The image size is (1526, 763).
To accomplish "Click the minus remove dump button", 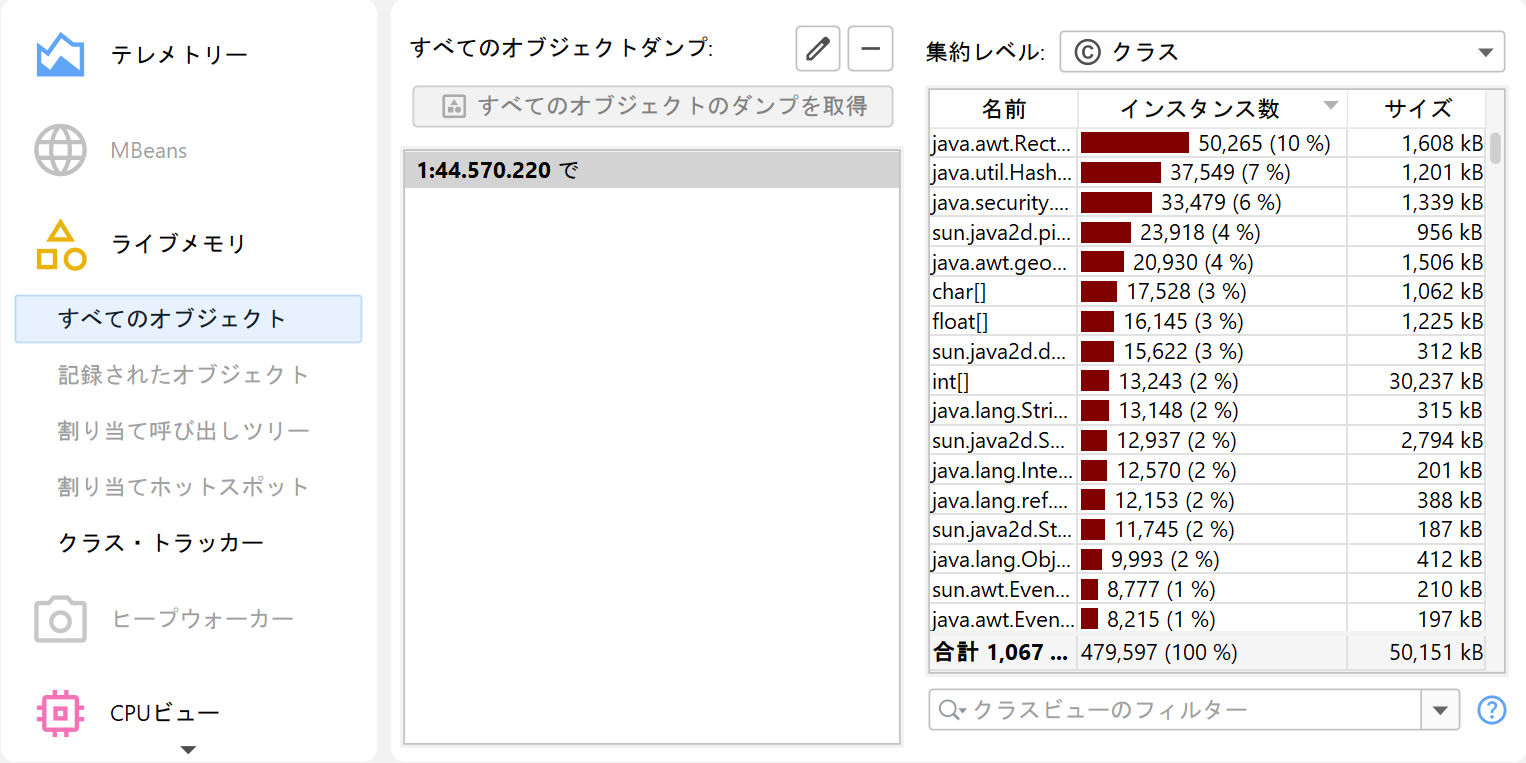I will (870, 49).
